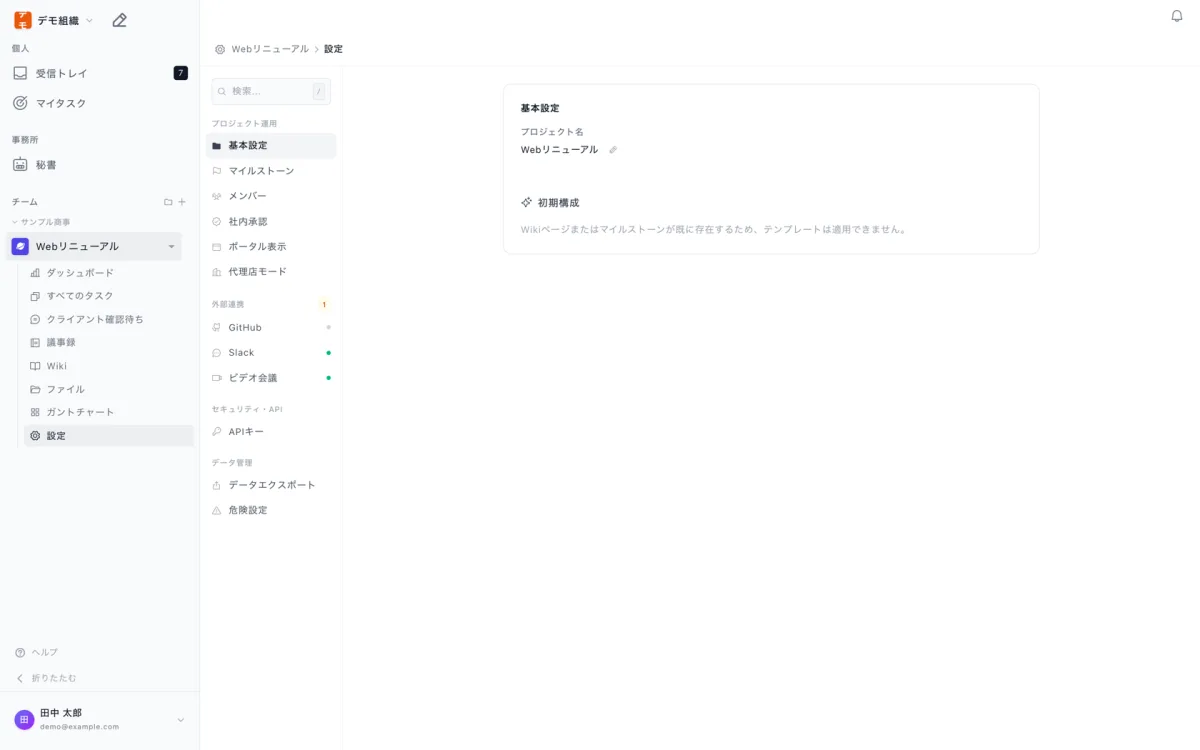Screen dimensions: 1200x750
Task: Click the メンバー people icon
Action: click(x=217, y=196)
